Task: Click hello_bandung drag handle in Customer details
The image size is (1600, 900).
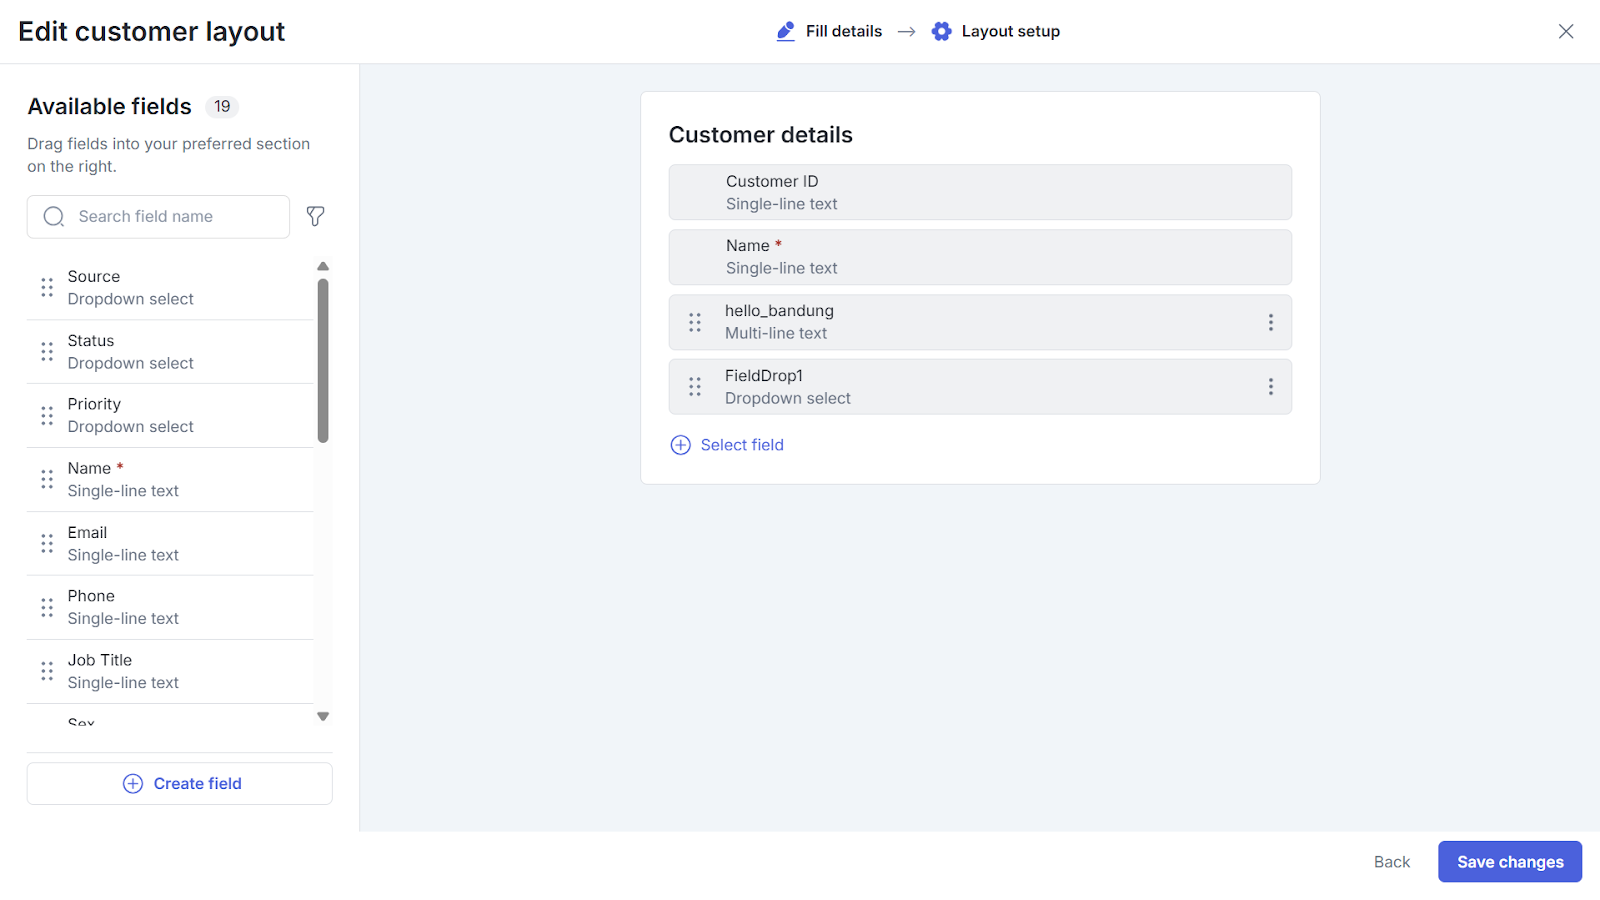Action: point(695,322)
